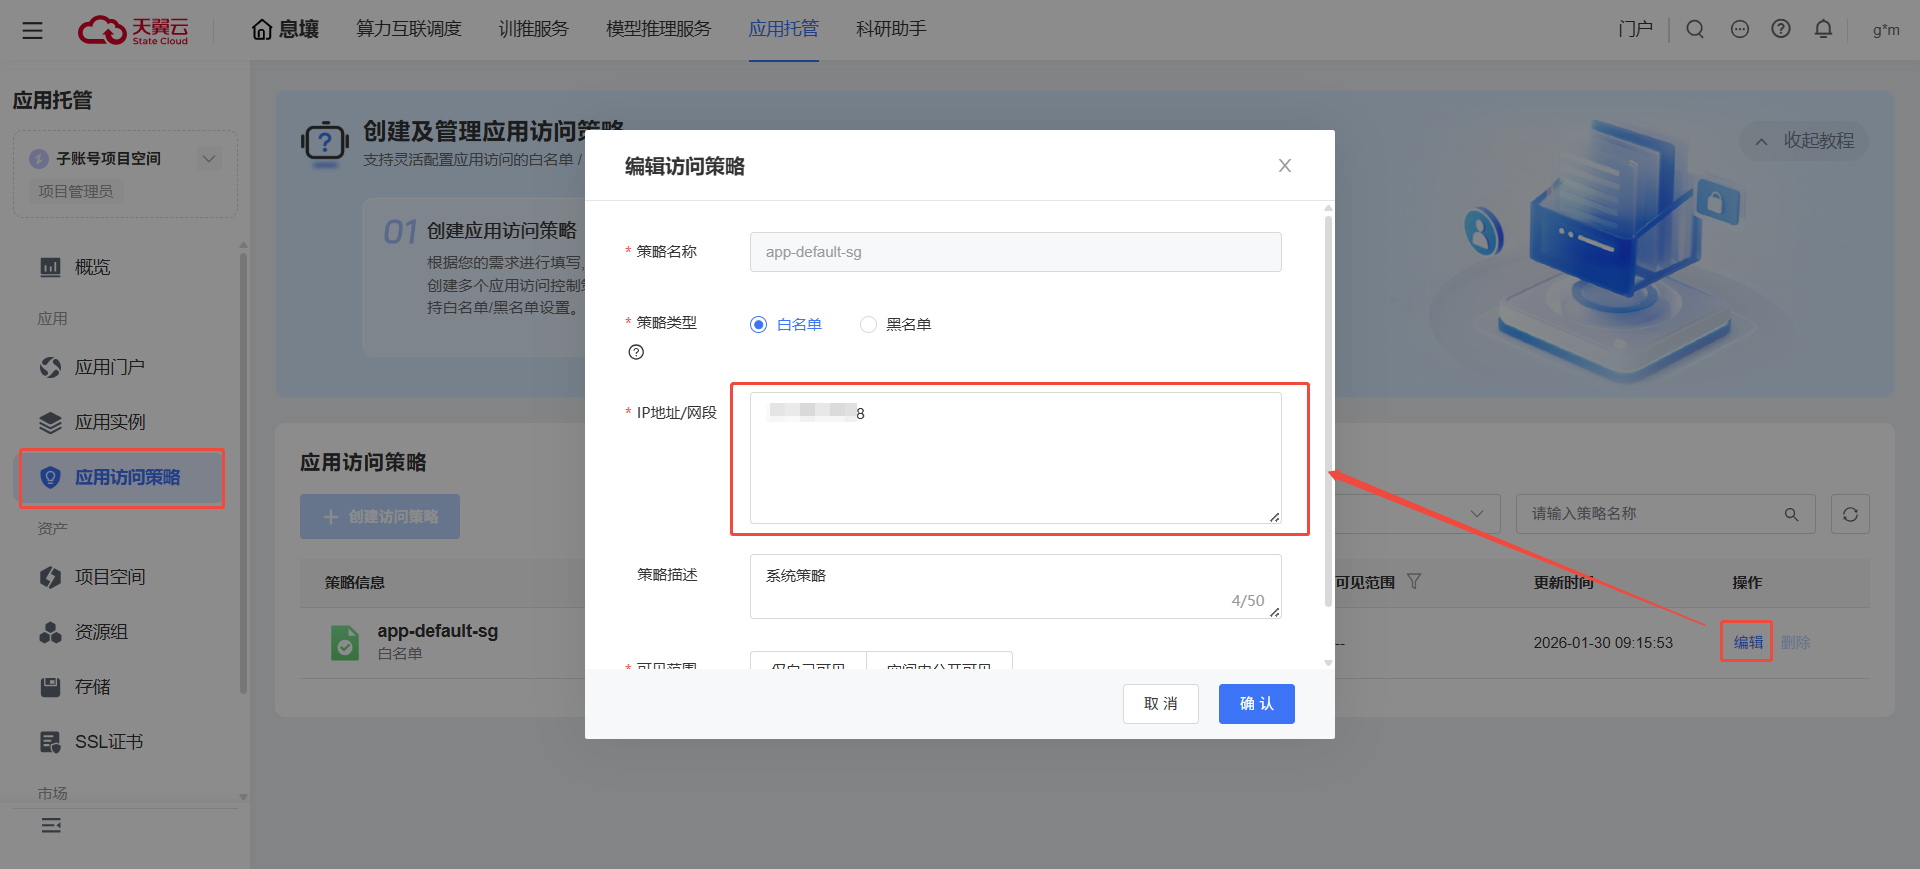Click the 取消 button in dialog
This screenshot has height=869, width=1920.
point(1160,704)
